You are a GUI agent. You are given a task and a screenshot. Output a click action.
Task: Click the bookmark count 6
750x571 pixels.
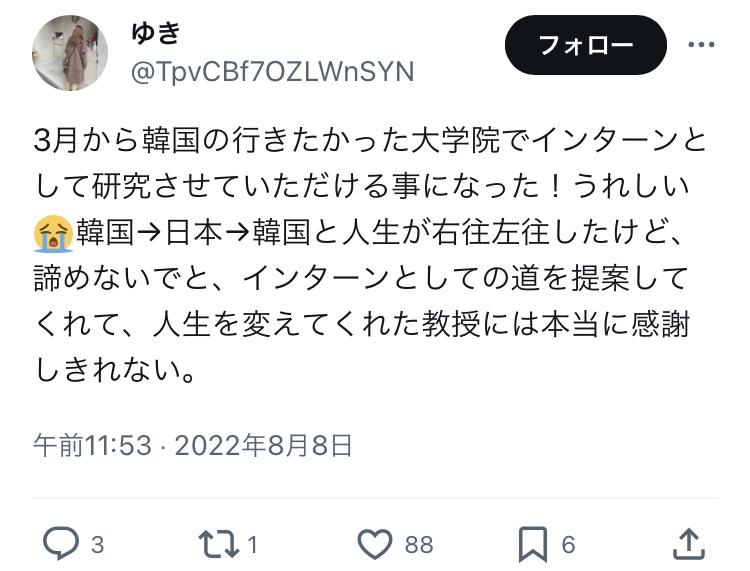click(x=568, y=544)
